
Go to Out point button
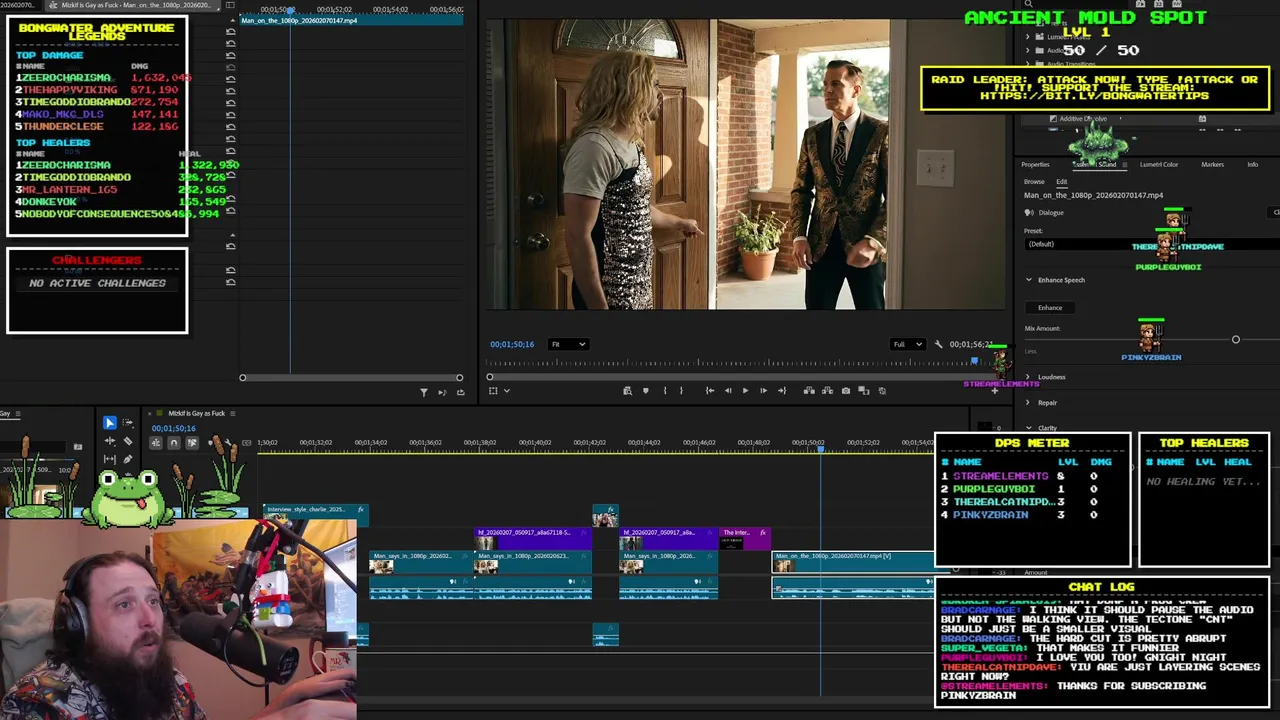pyautogui.click(x=782, y=391)
